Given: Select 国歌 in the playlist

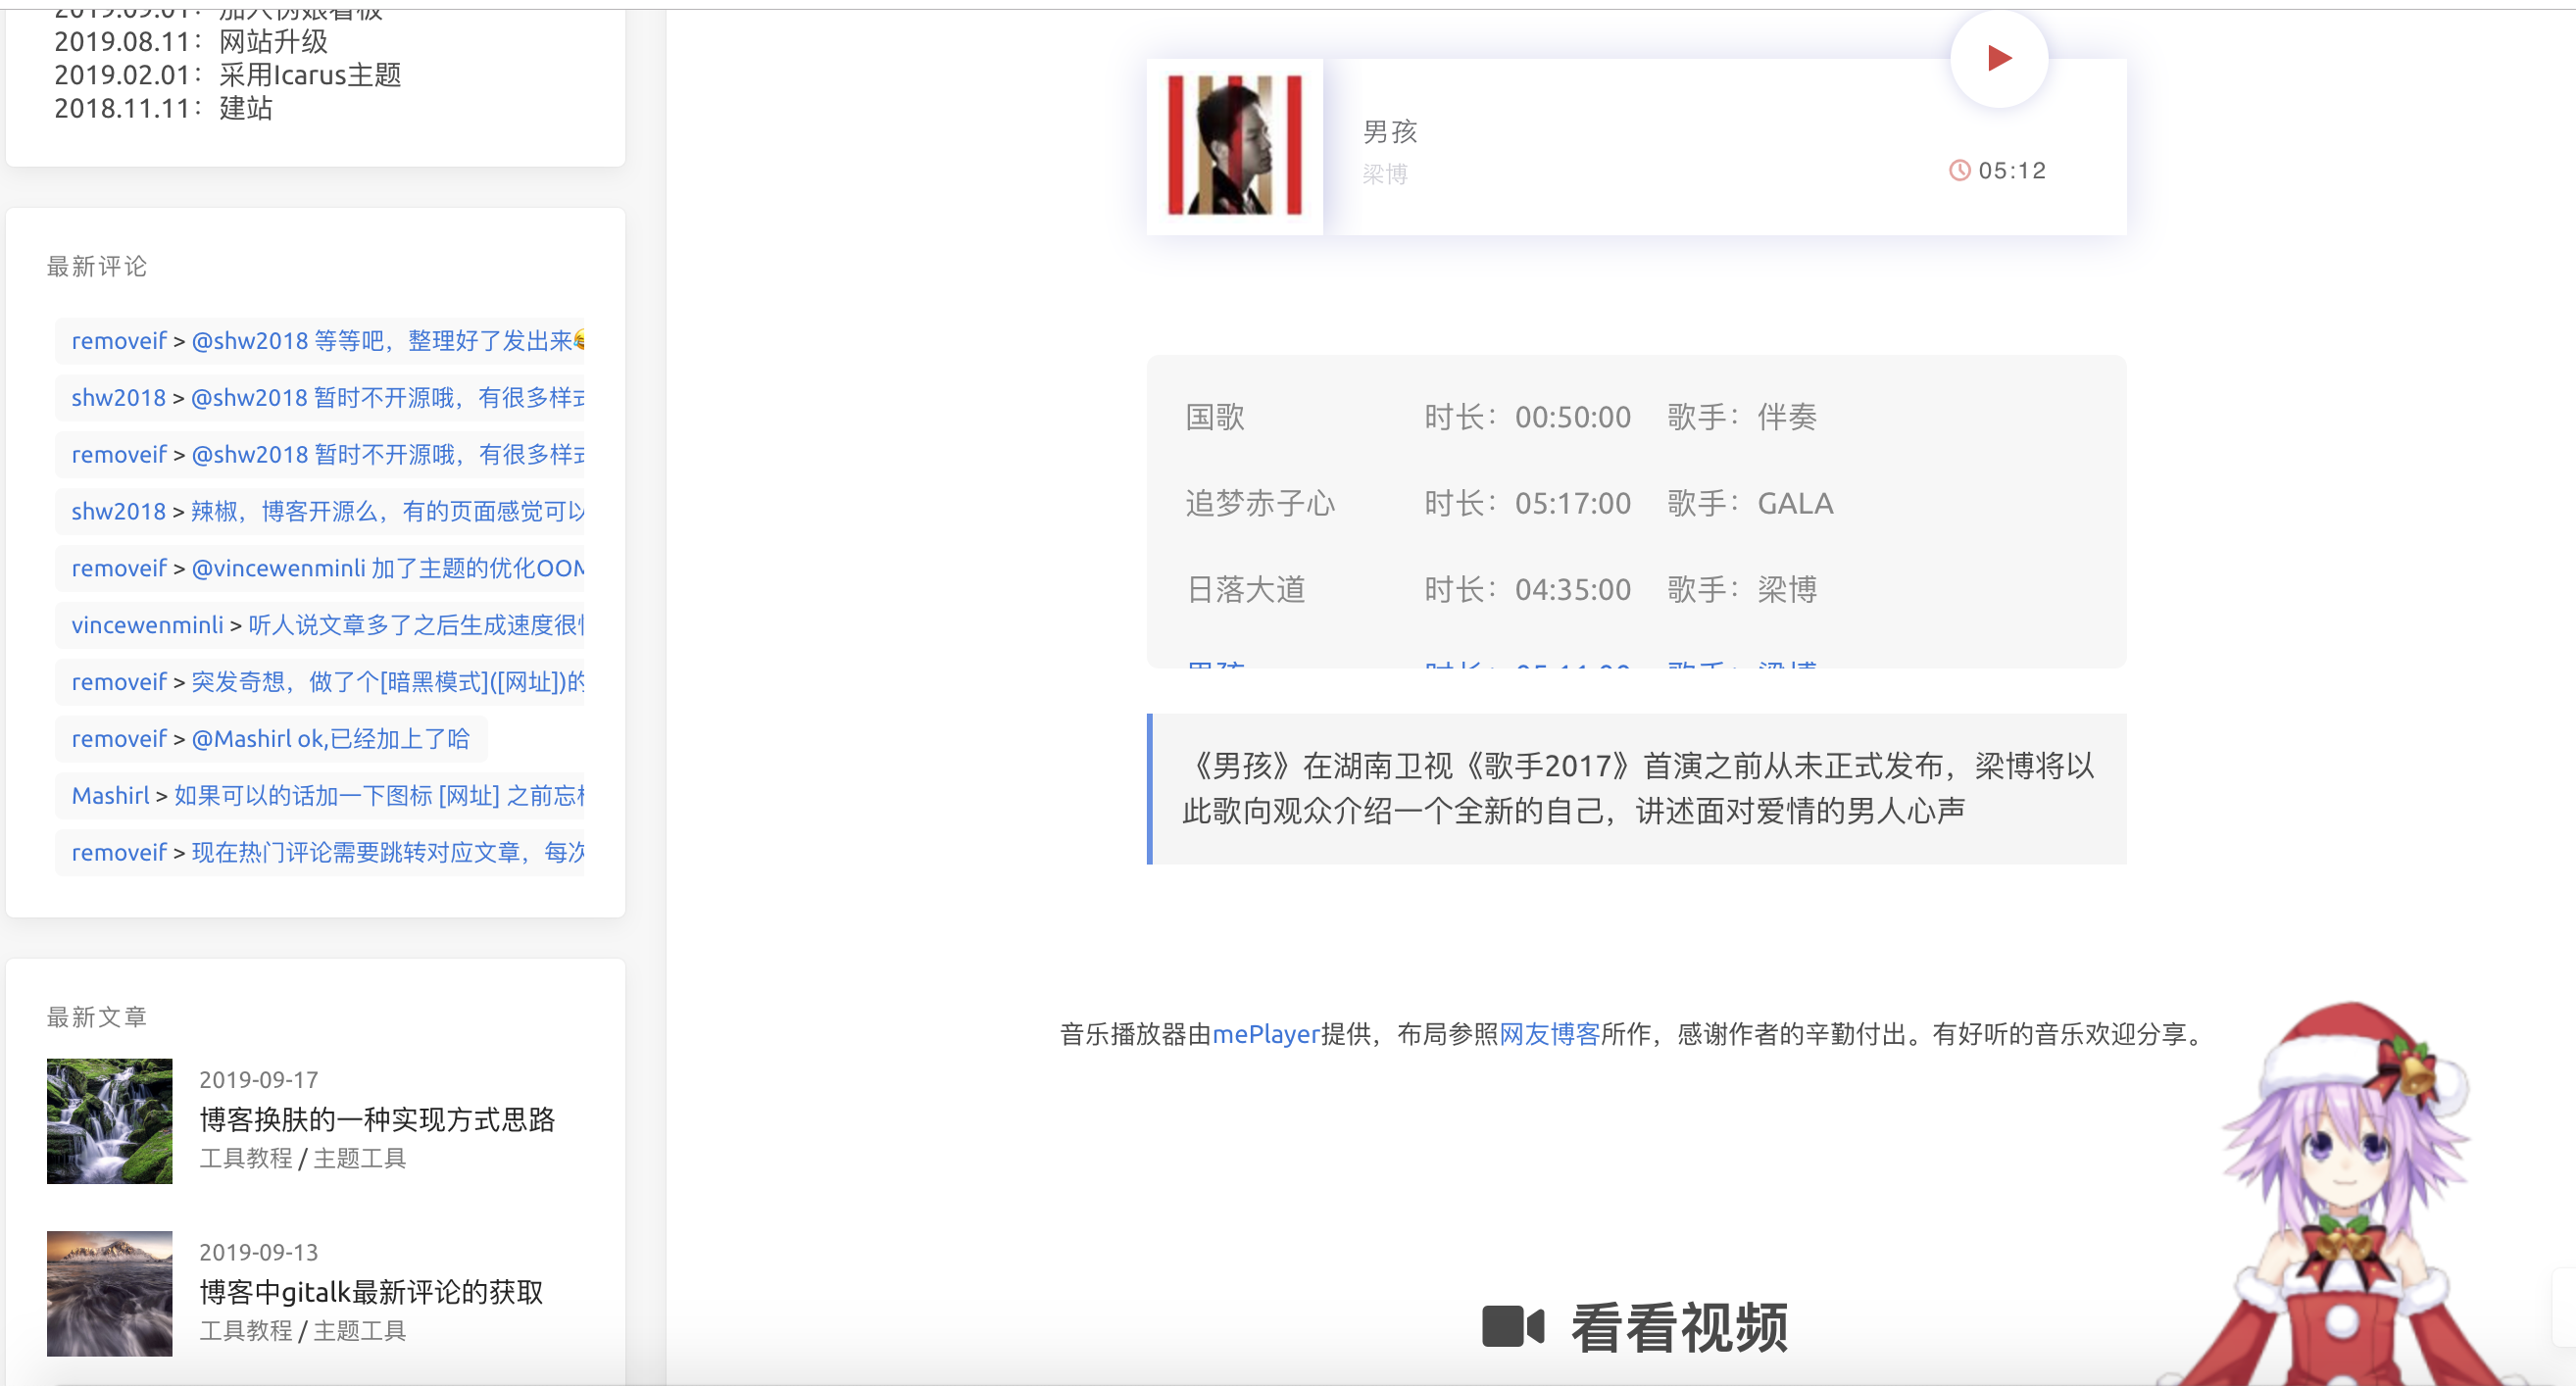Looking at the screenshot, I should (1215, 416).
